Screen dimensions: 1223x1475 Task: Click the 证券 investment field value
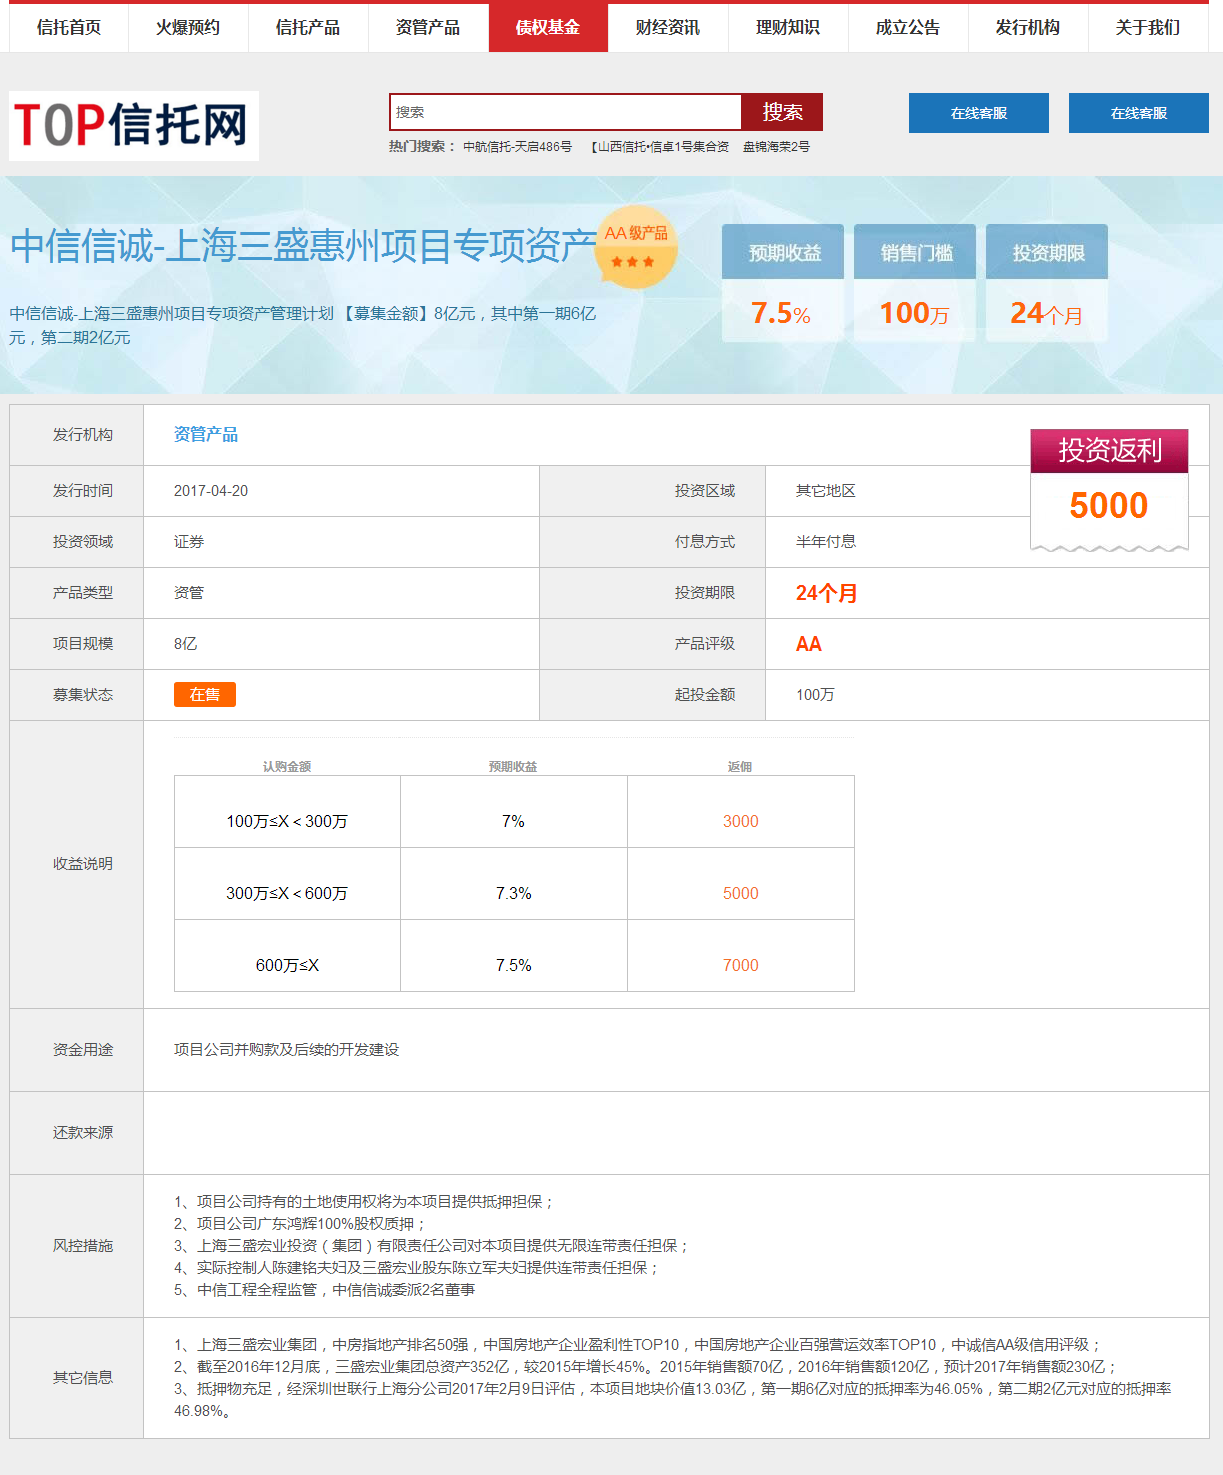(x=189, y=542)
